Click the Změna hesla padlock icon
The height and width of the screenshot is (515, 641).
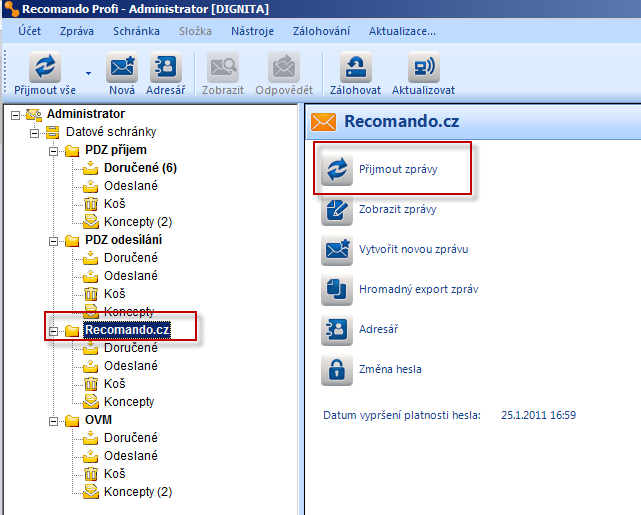[337, 370]
